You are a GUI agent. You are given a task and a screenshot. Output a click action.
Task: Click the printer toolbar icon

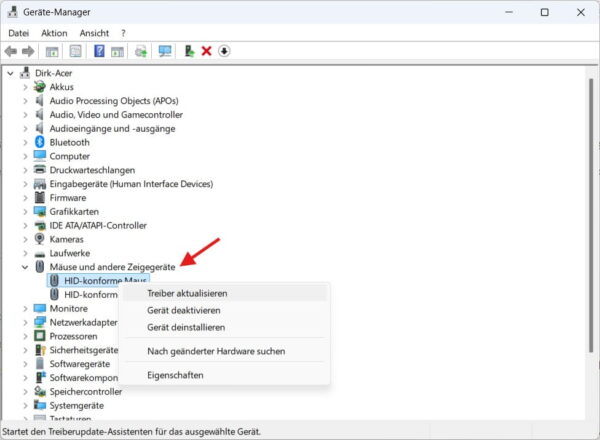point(141,51)
